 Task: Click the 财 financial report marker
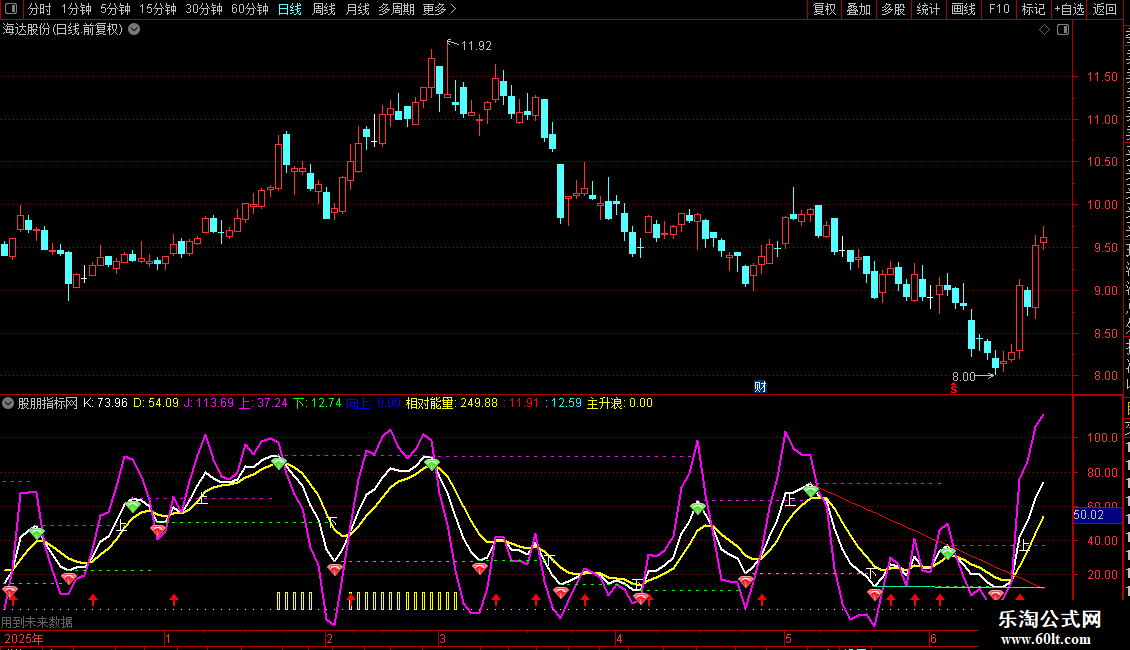click(760, 387)
